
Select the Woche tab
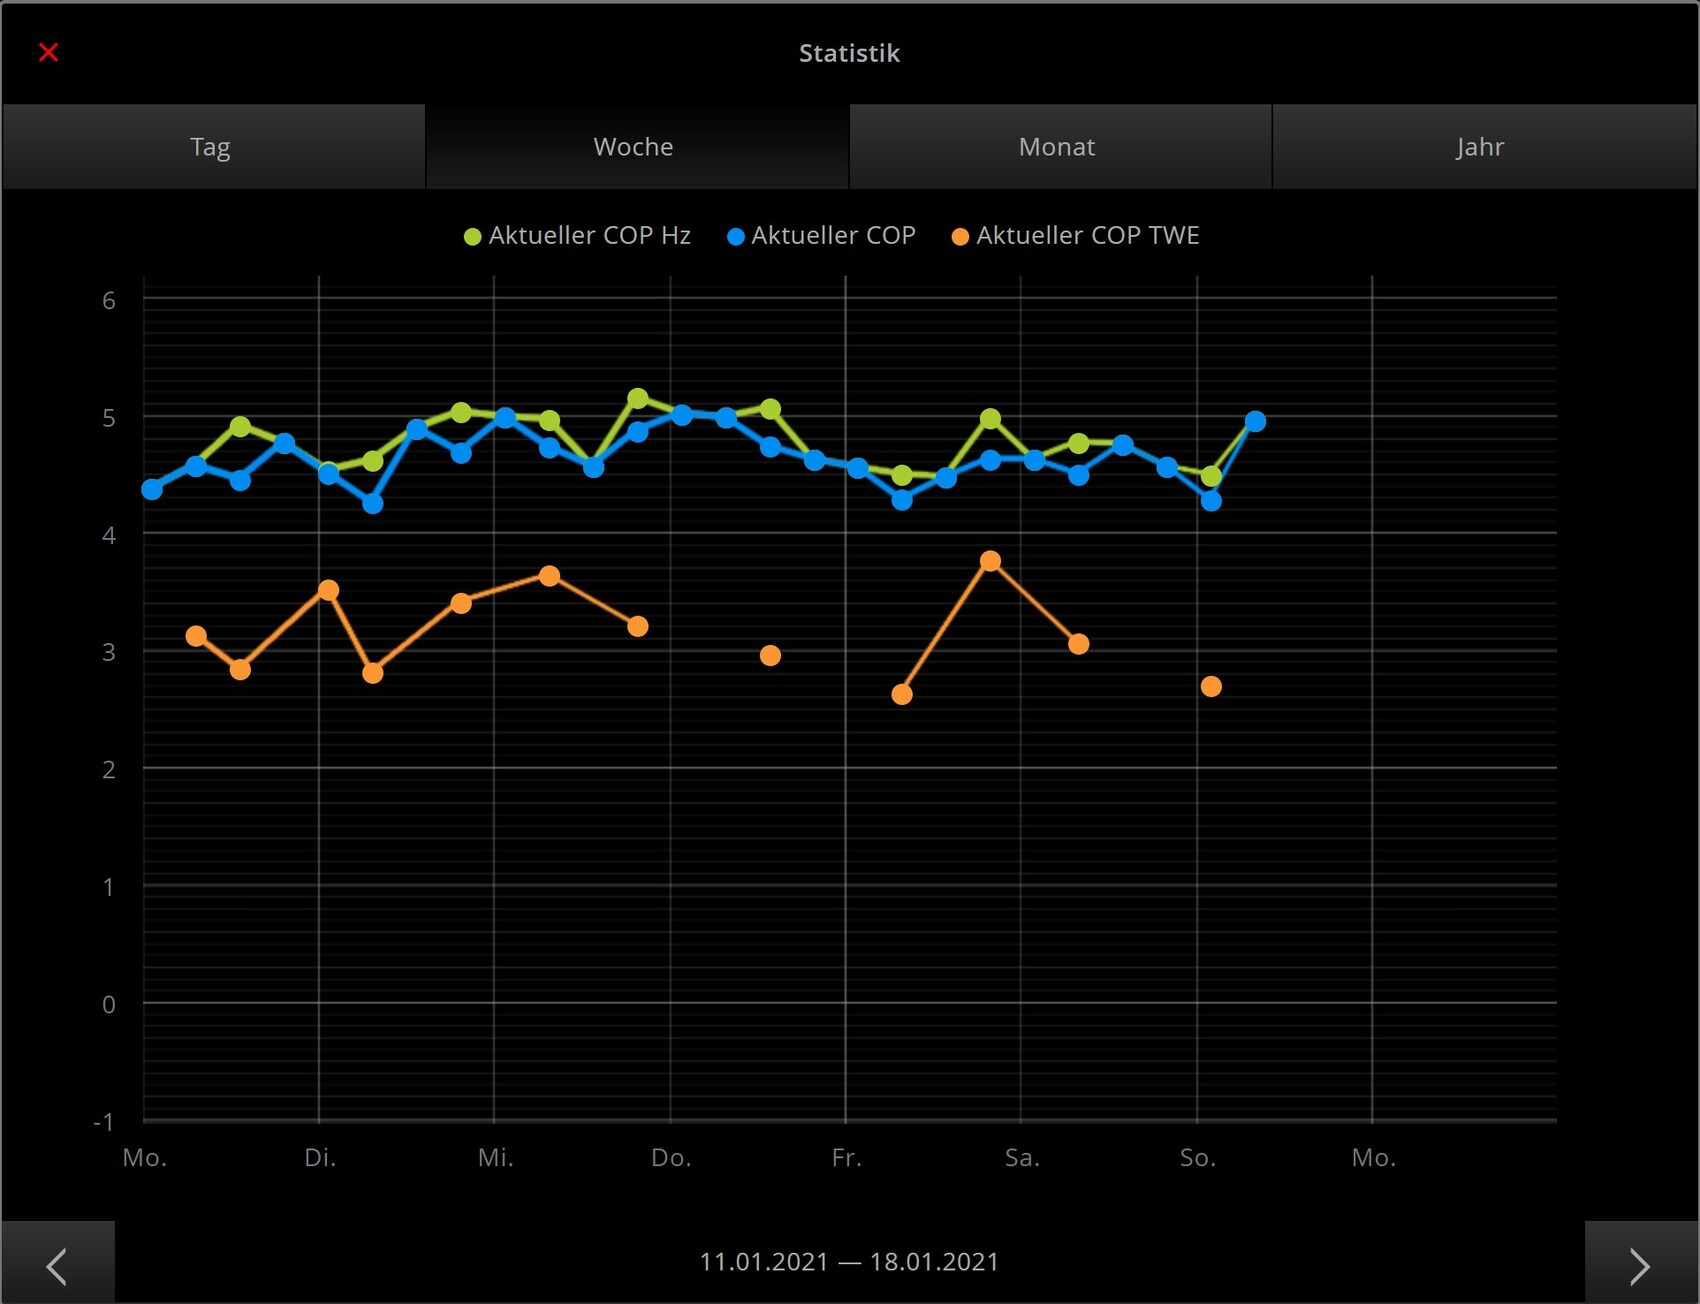(636, 147)
